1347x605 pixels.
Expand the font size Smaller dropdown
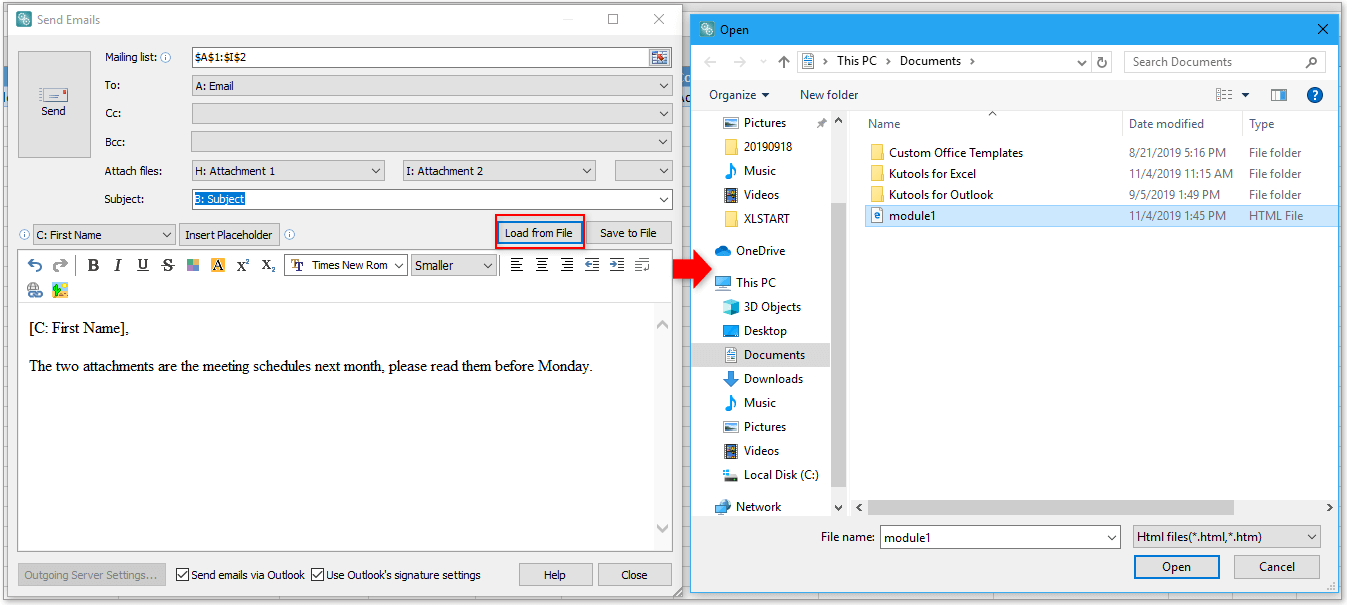[x=487, y=265]
